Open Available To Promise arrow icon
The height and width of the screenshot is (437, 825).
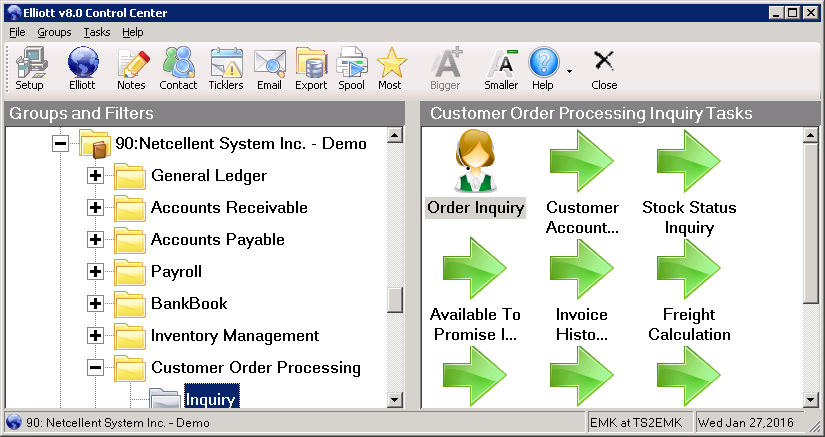[475, 268]
